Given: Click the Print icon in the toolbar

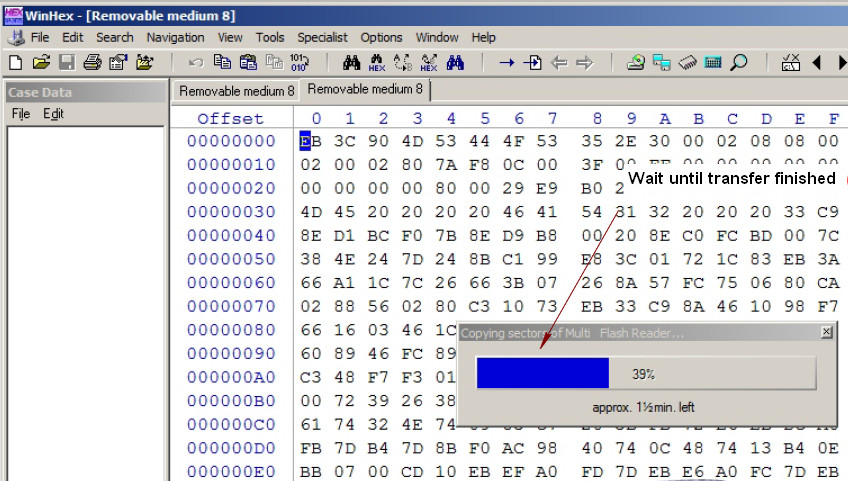Looking at the screenshot, I should tap(92, 63).
